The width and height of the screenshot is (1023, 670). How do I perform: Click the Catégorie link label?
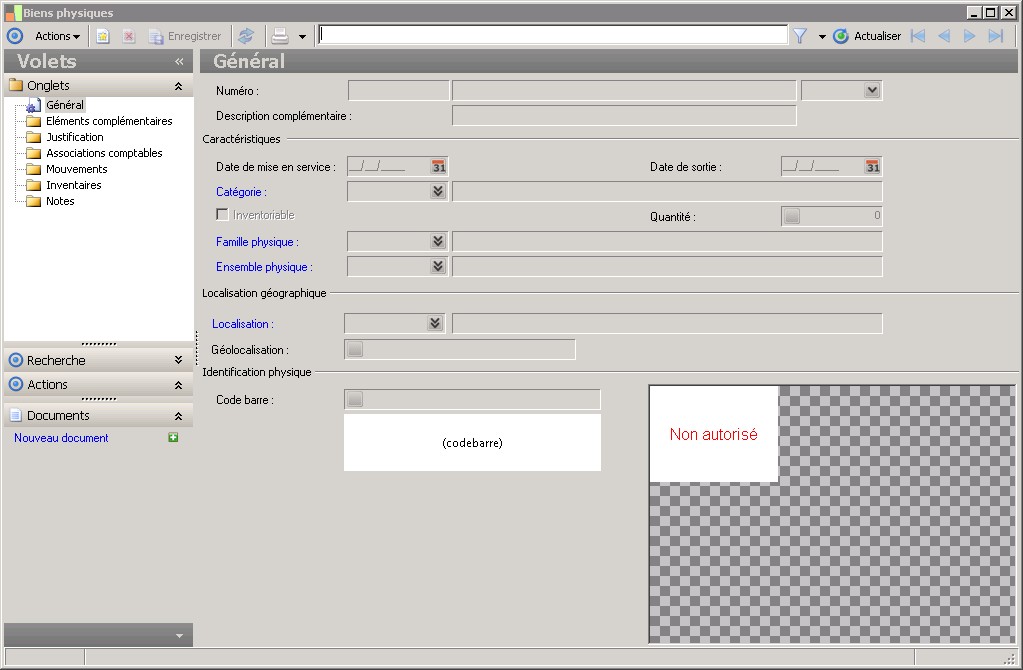(241, 192)
